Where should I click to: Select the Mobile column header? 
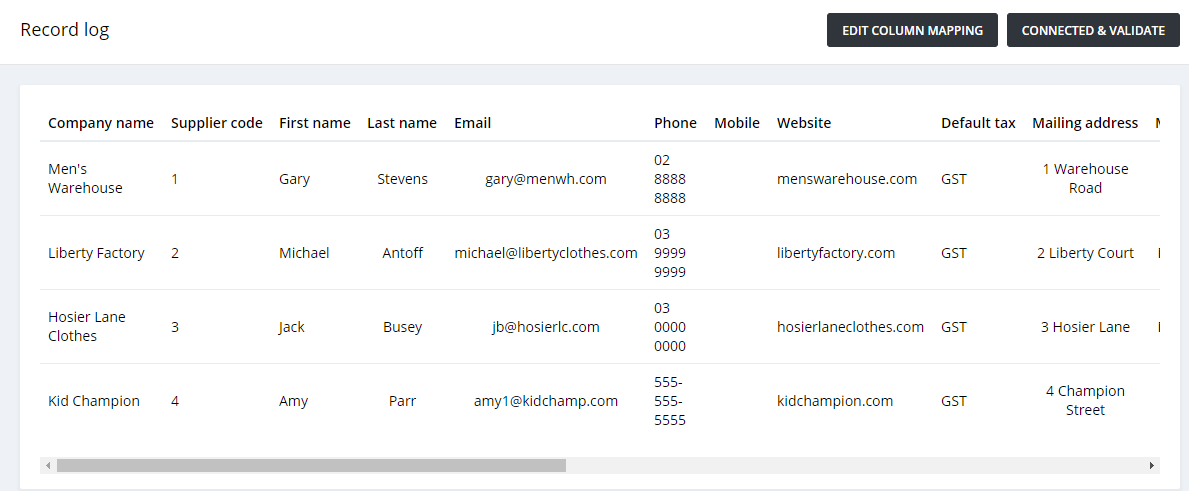pos(737,123)
